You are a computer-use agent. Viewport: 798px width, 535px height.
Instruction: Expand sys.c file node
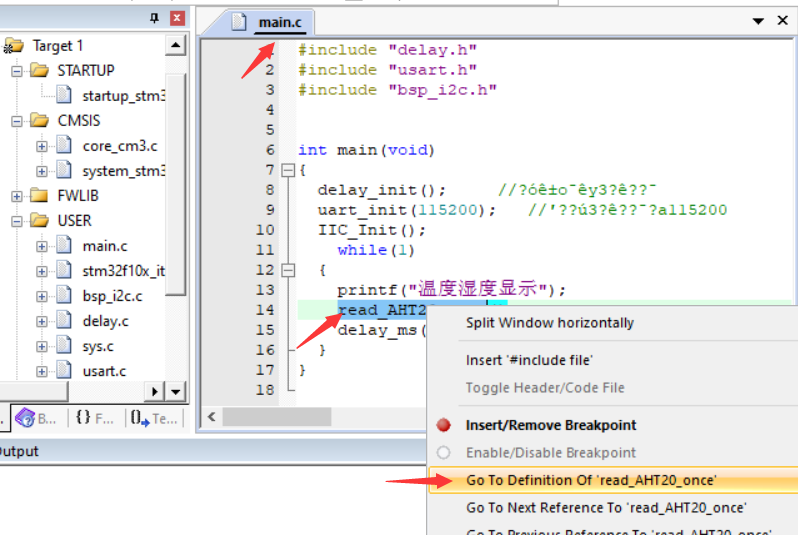coord(42,347)
